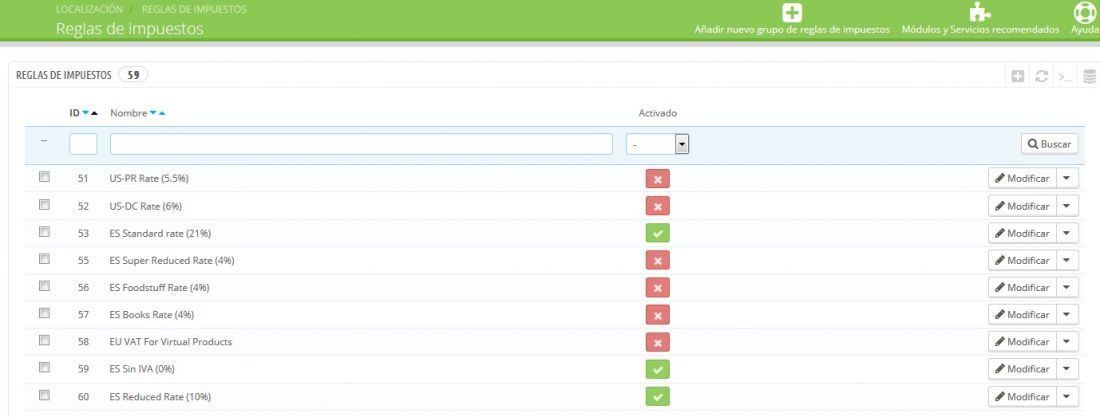Enable ES Books Rate (4%) status
The width and height of the screenshot is (1100, 417).
[x=657, y=315]
